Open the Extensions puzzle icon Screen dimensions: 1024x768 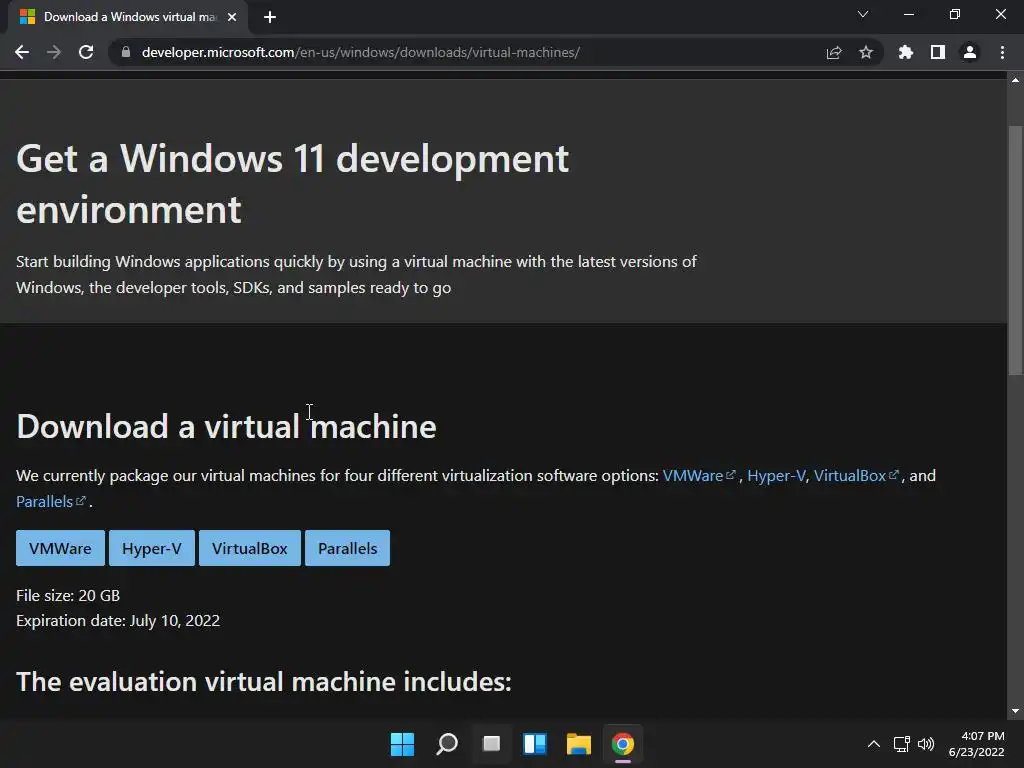tap(906, 52)
